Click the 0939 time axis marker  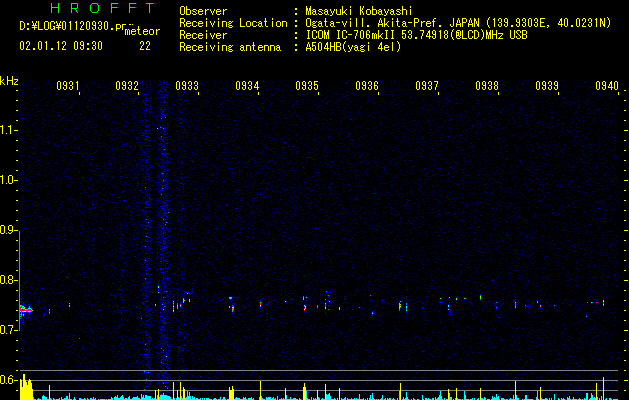(547, 86)
